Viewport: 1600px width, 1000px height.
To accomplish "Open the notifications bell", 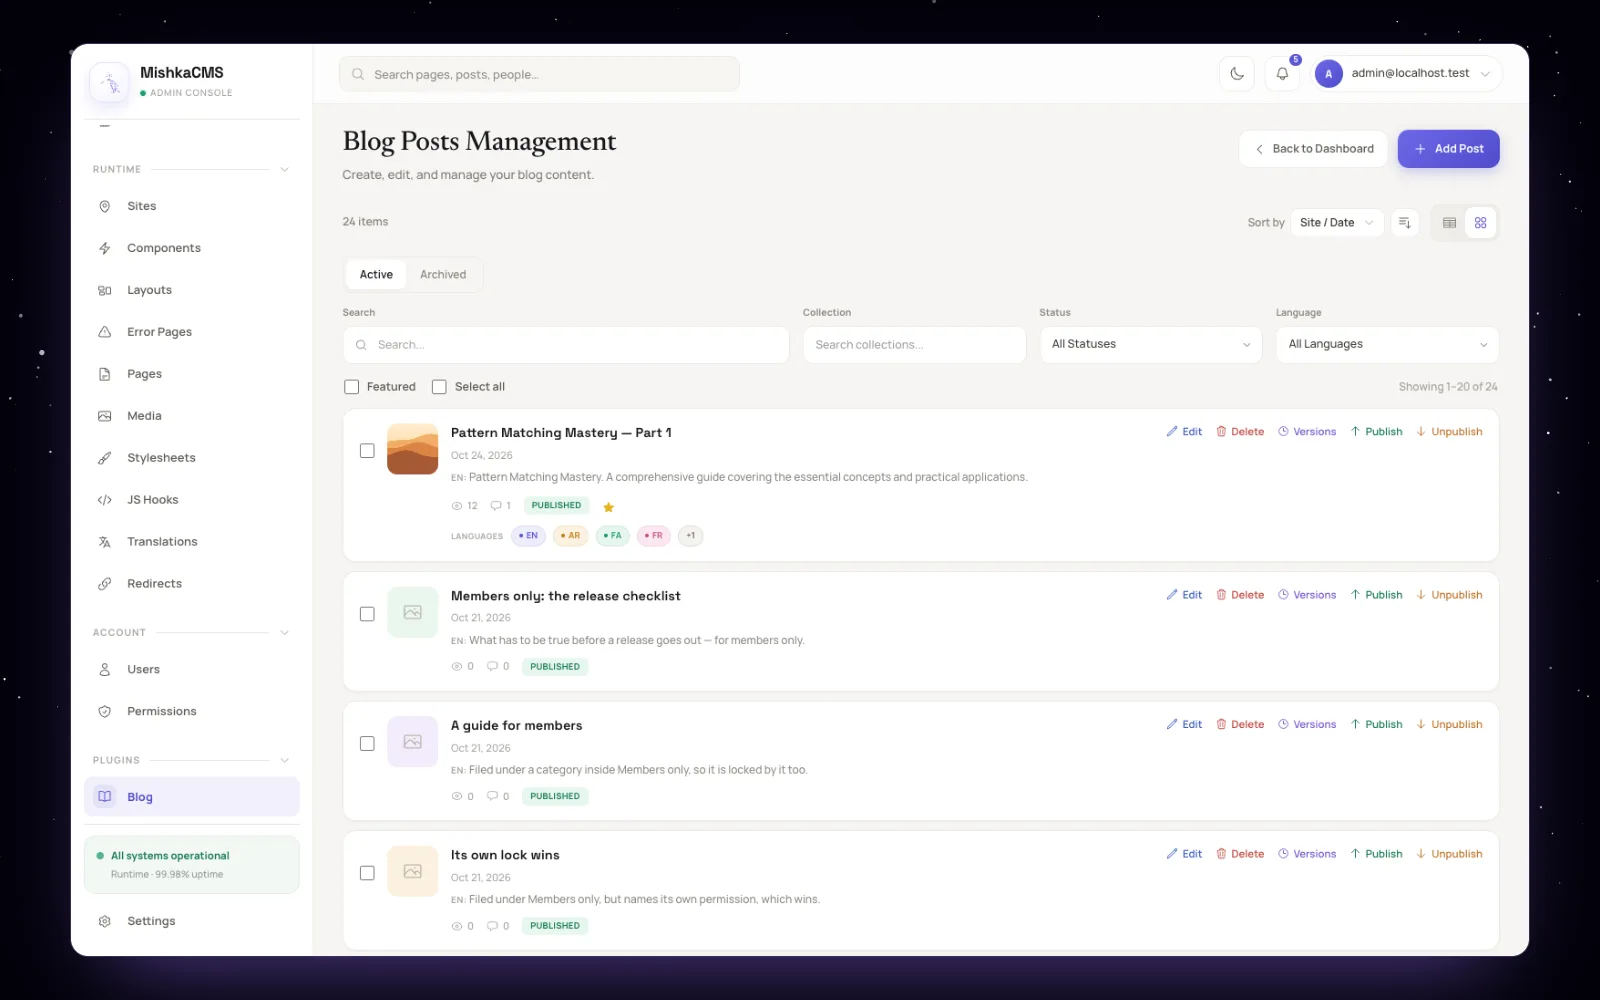I will pyautogui.click(x=1282, y=74).
